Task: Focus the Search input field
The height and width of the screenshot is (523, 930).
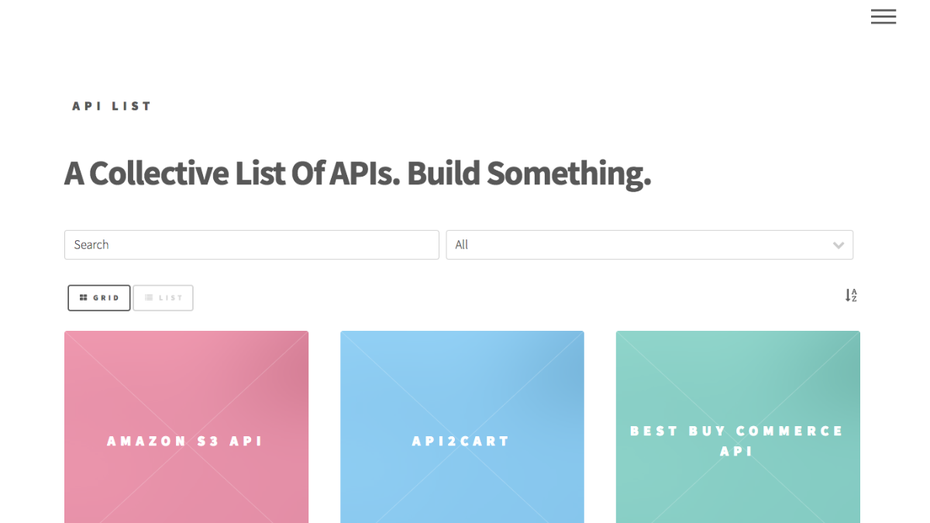Action: 251,245
